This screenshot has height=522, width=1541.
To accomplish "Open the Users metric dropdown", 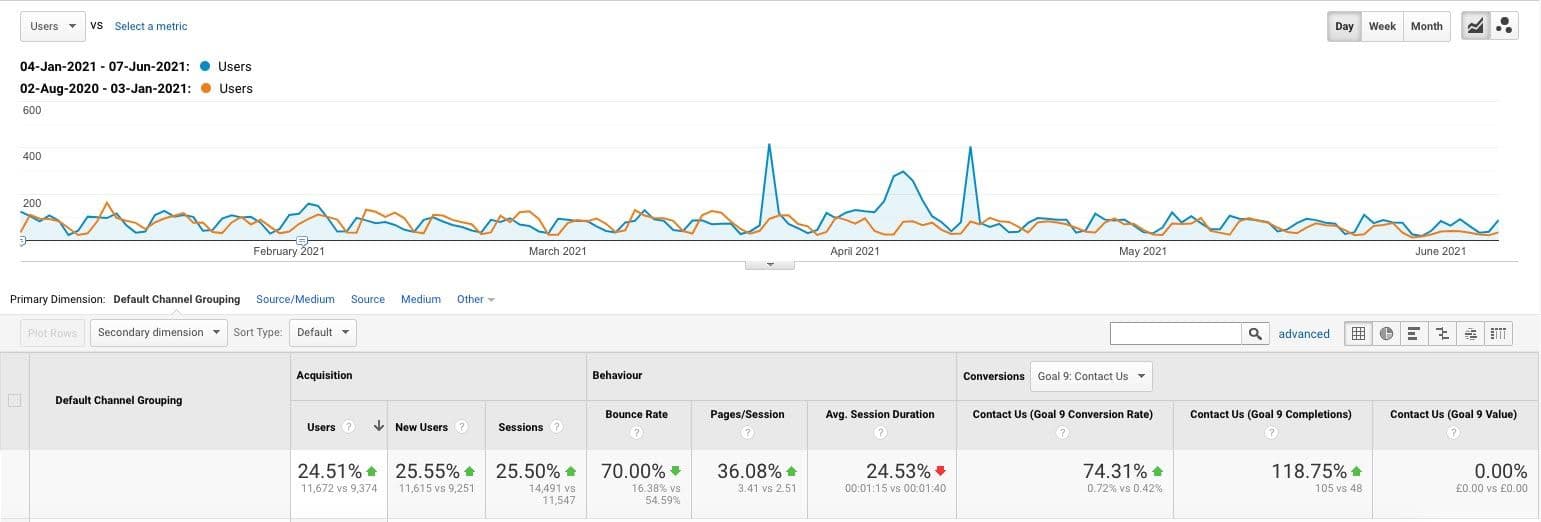I will coord(52,26).
